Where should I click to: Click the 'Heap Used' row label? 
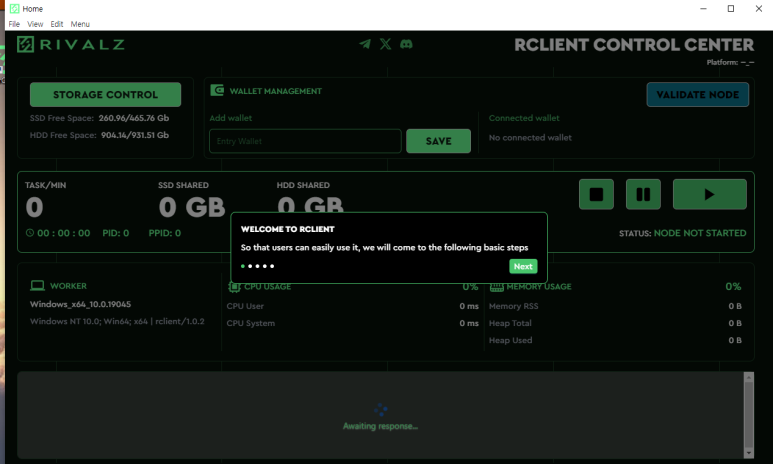pyautogui.click(x=510, y=340)
